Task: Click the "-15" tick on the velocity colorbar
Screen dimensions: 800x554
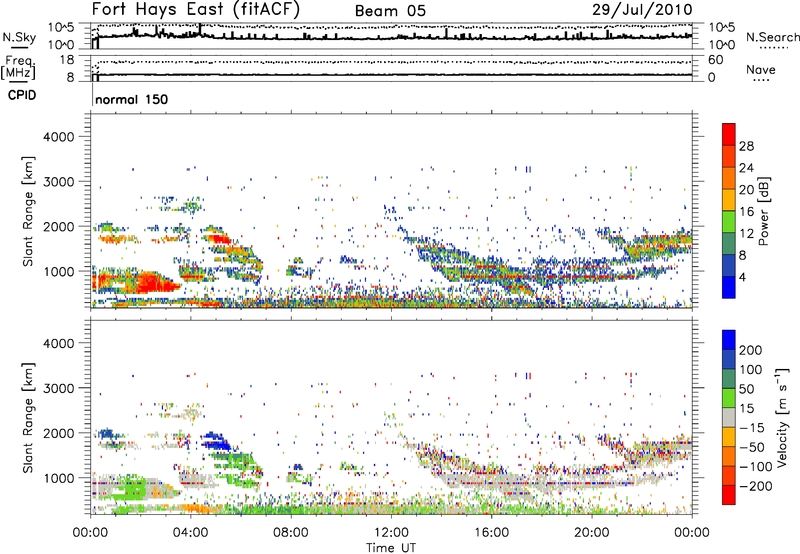Action: click(752, 428)
